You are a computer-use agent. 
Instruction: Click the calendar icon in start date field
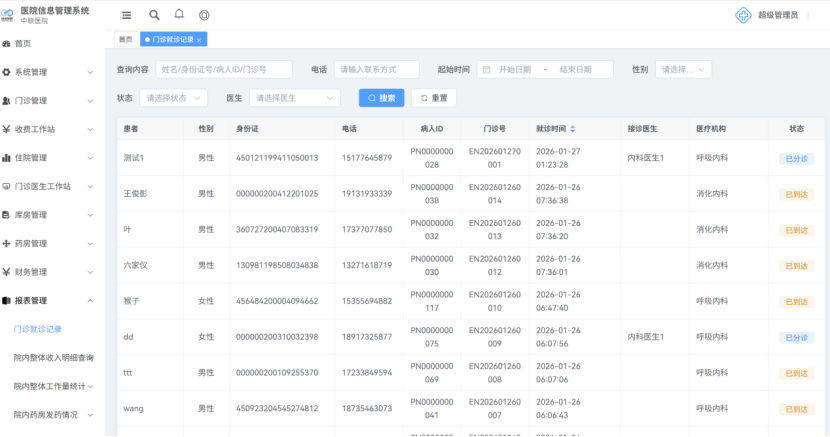click(x=485, y=70)
